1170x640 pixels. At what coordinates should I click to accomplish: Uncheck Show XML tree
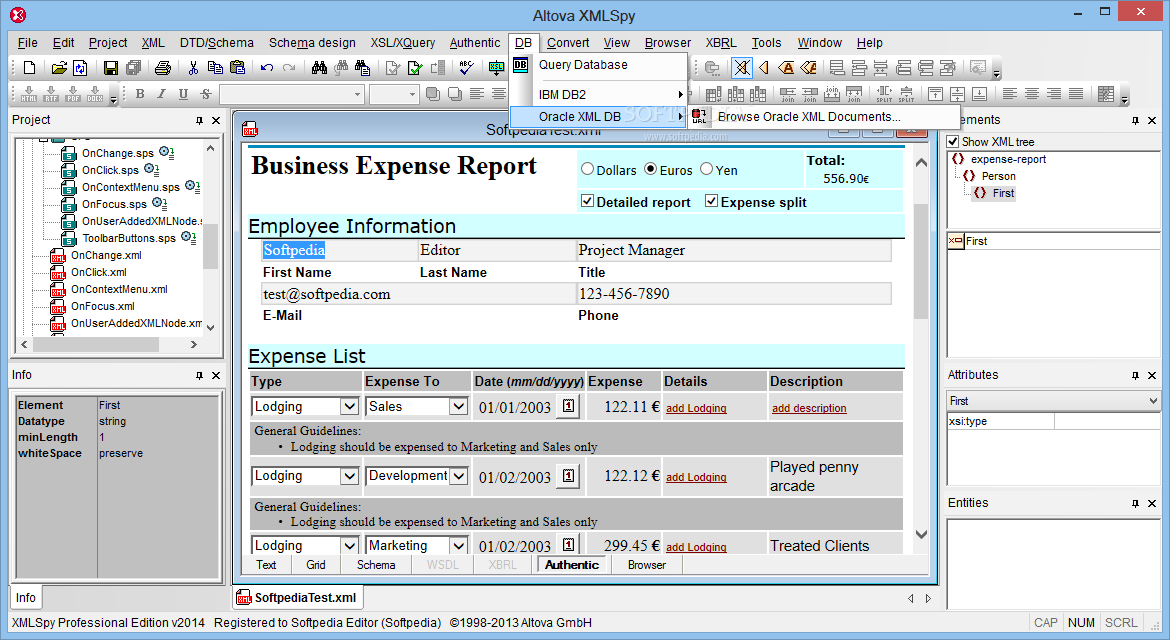coord(953,142)
